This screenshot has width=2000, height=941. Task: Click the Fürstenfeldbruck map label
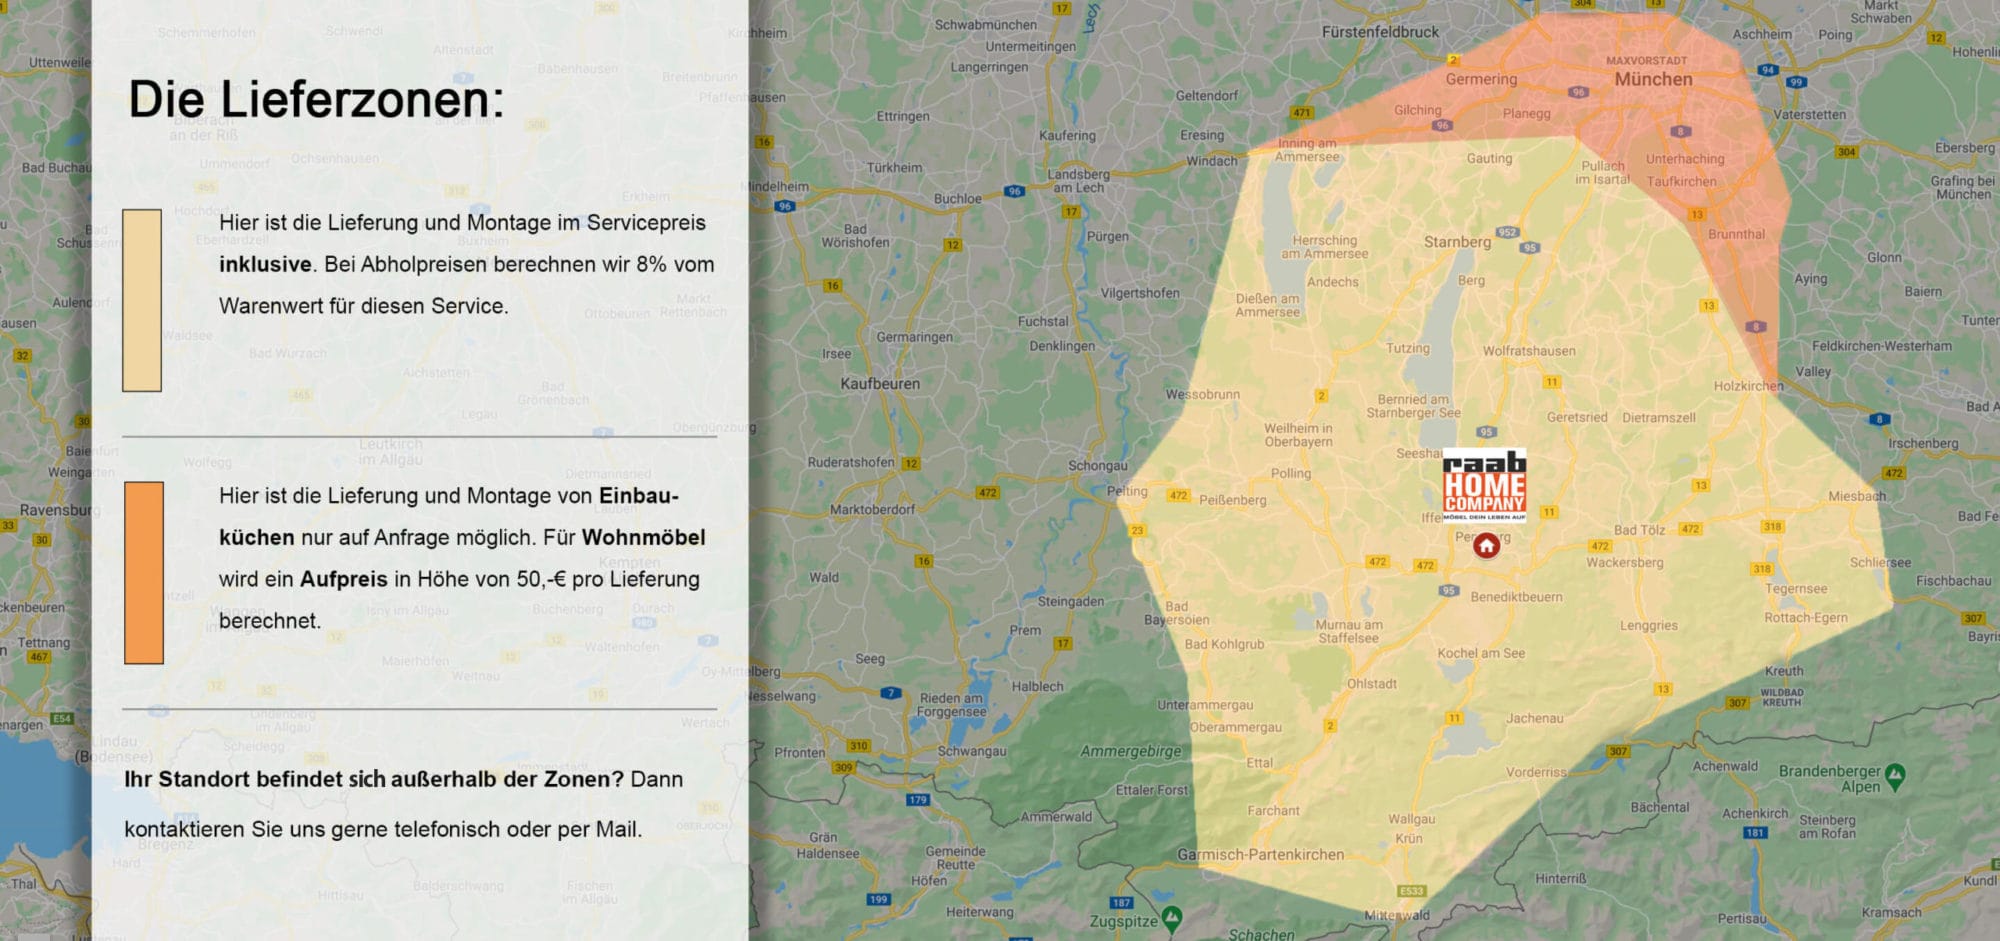(x=1380, y=32)
